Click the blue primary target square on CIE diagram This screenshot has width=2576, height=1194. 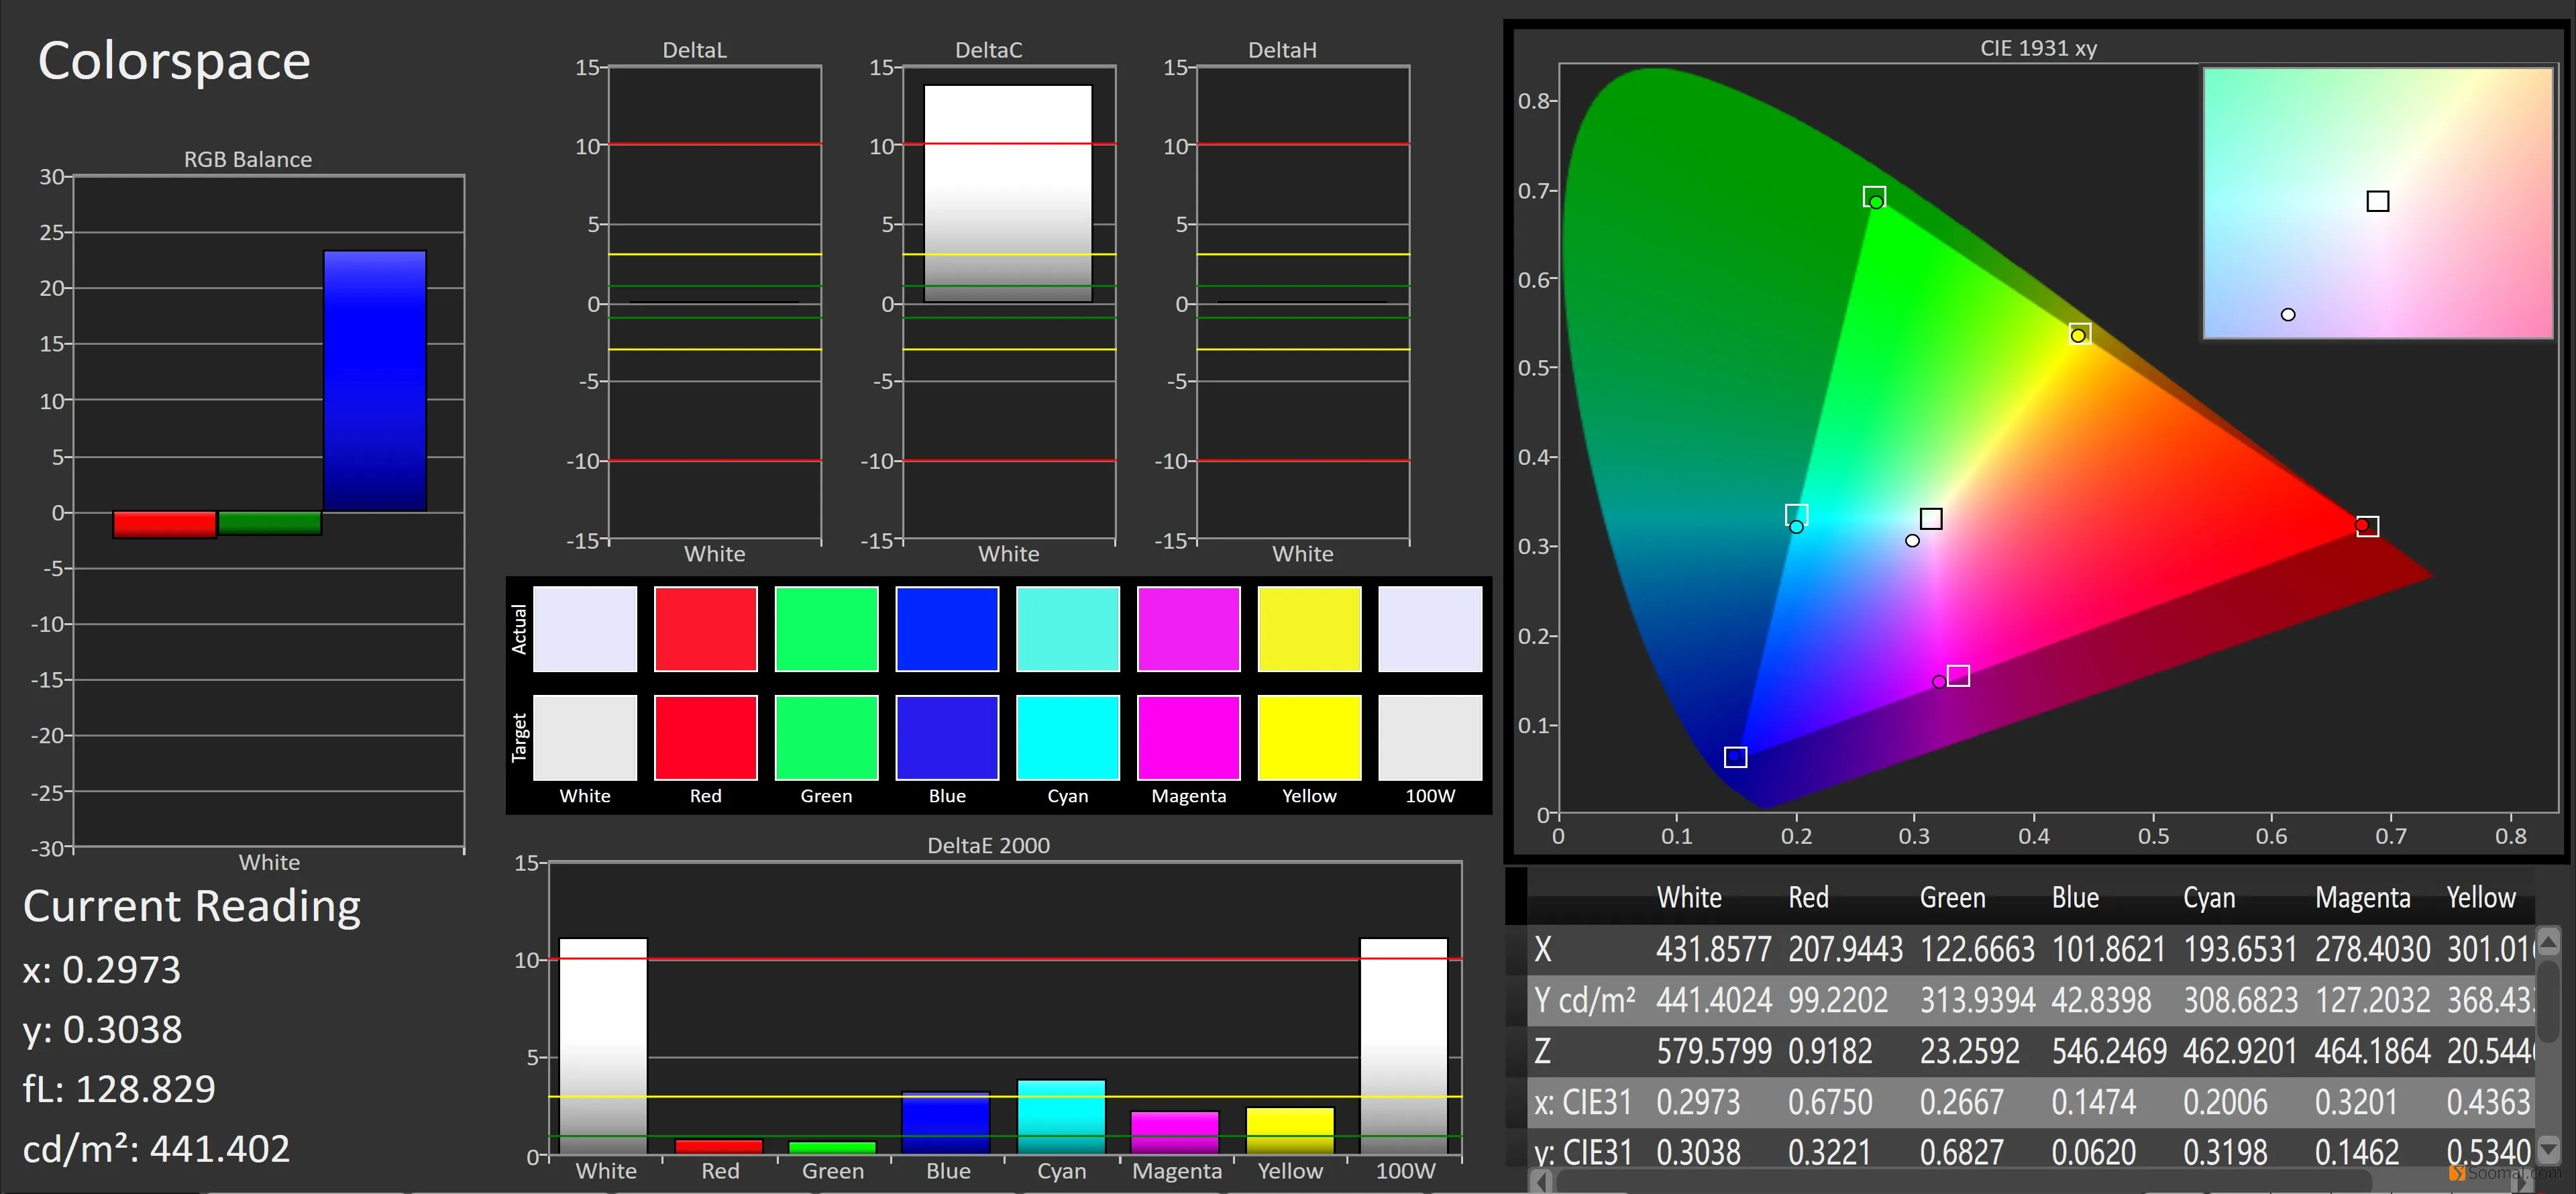(1736, 757)
